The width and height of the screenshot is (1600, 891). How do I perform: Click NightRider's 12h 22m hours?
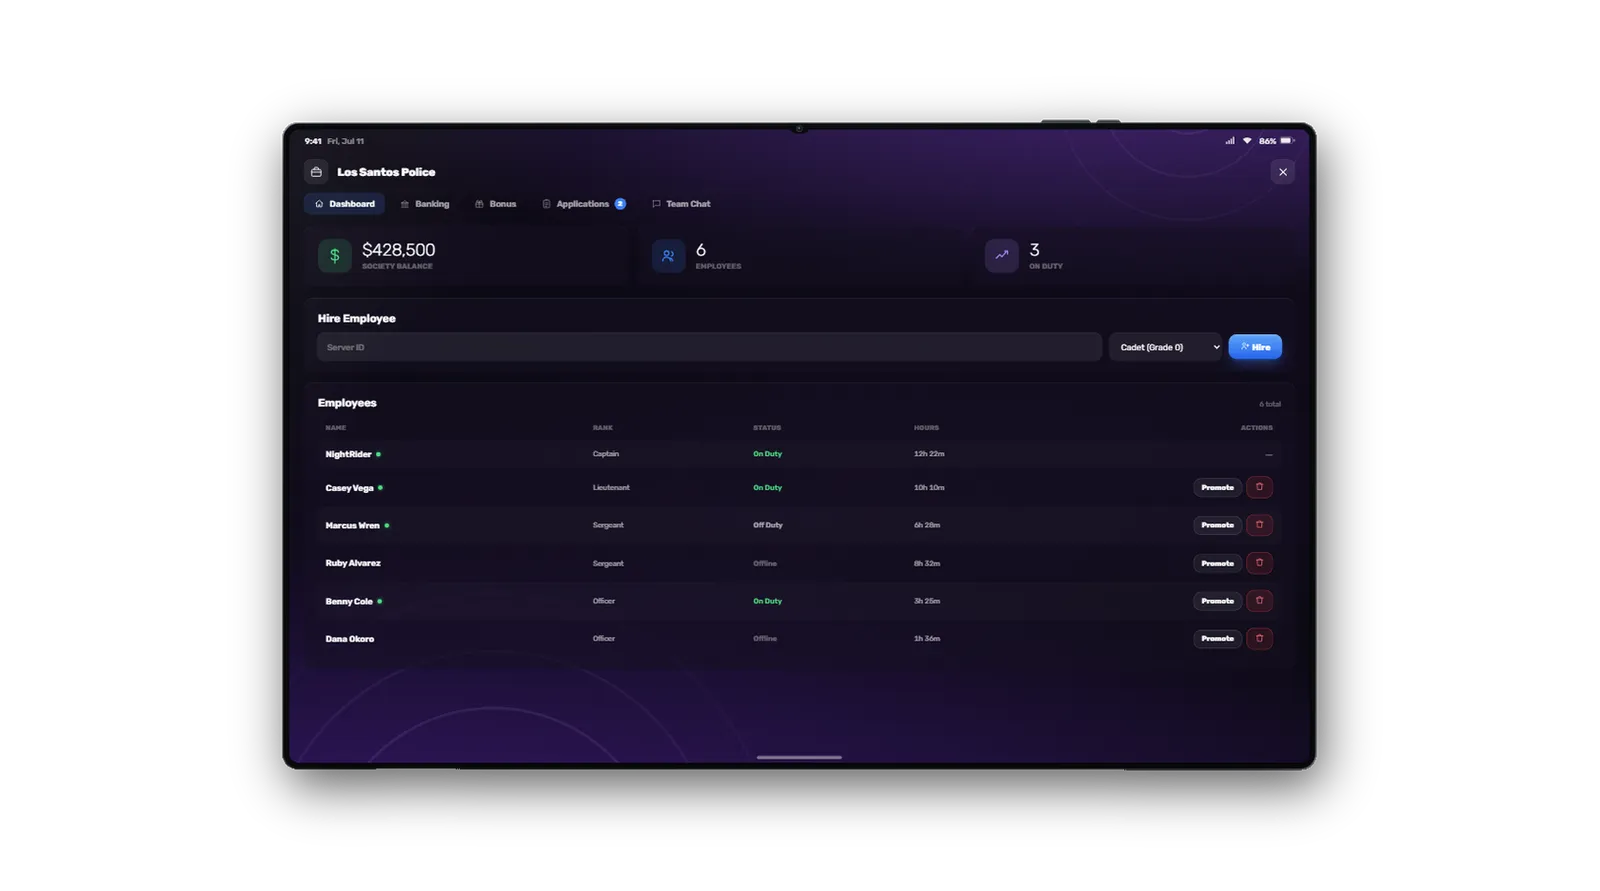[929, 454]
